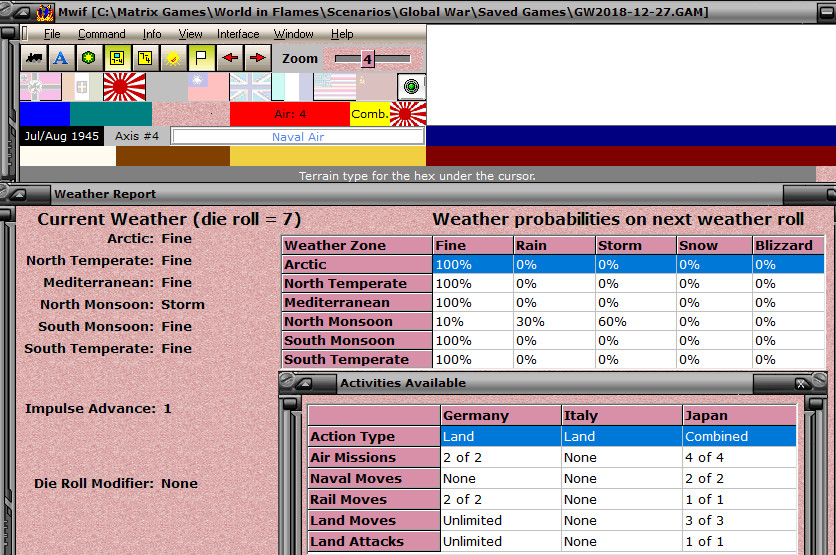The width and height of the screenshot is (836, 555).
Task: Click the Comb. action indicator
Action: (x=369, y=114)
